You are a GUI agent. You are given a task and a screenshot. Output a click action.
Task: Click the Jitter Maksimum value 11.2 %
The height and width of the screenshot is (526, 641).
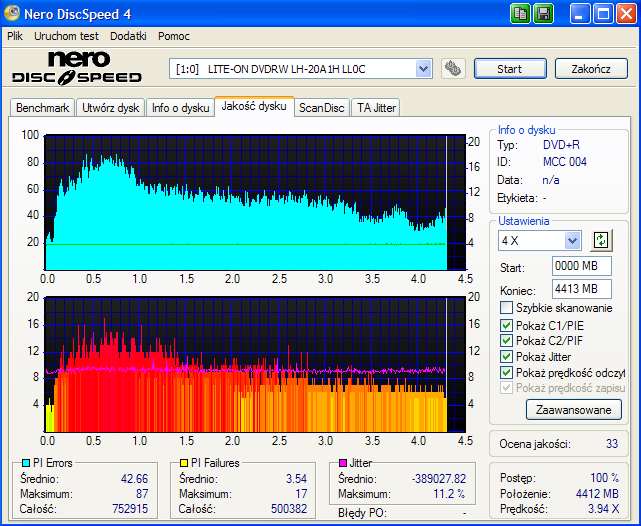[449, 494]
